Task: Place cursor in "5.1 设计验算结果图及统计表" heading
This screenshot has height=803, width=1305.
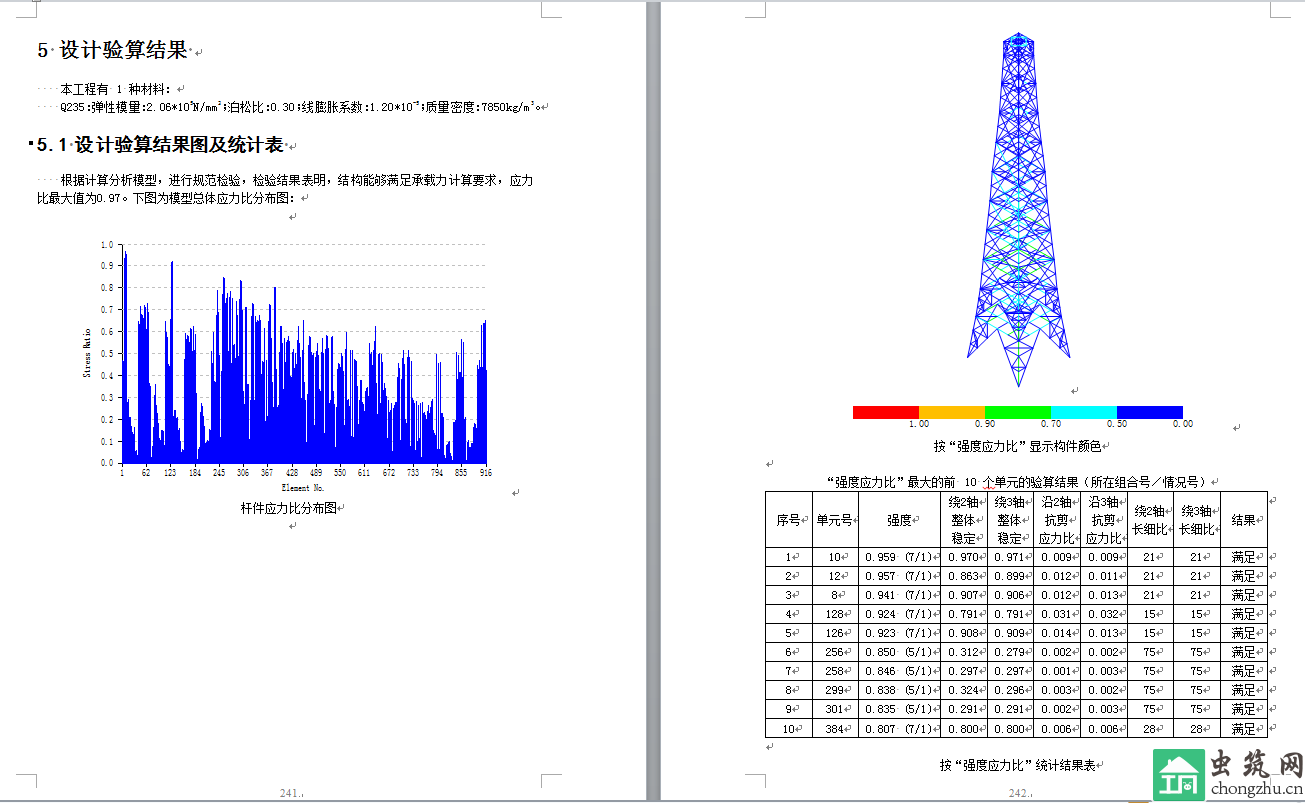Action: (160, 145)
